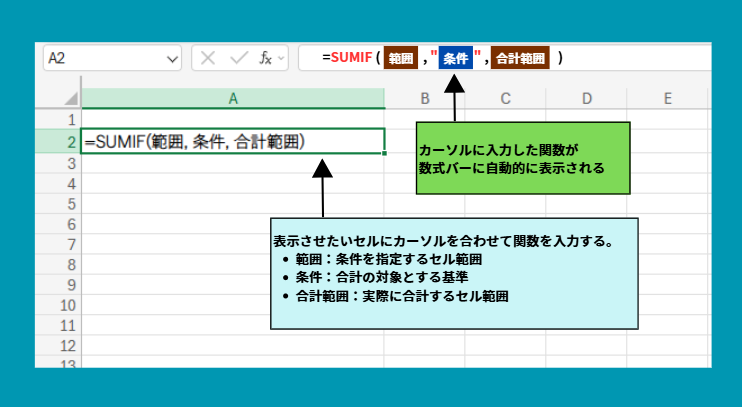Click the Enter checkmark icon in formula bar
This screenshot has width=742, height=407.
pos(238,58)
